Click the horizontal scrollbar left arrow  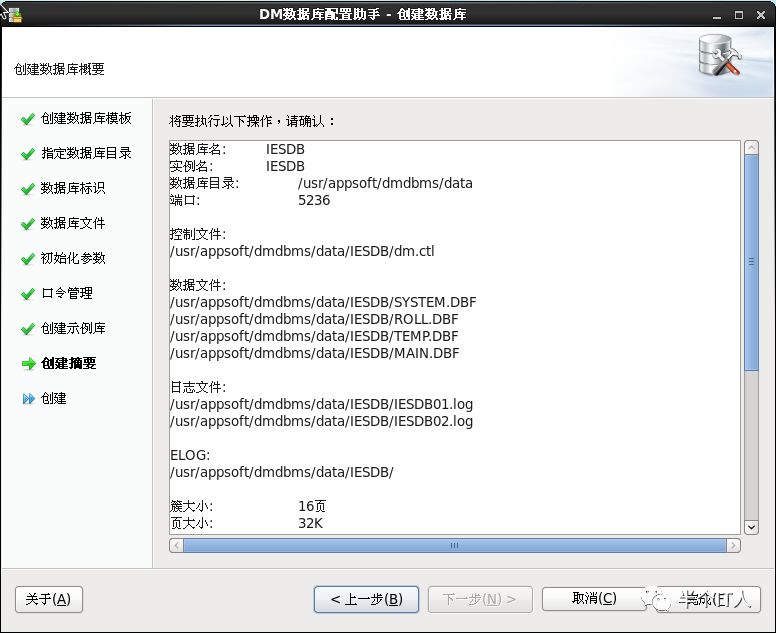[176, 545]
